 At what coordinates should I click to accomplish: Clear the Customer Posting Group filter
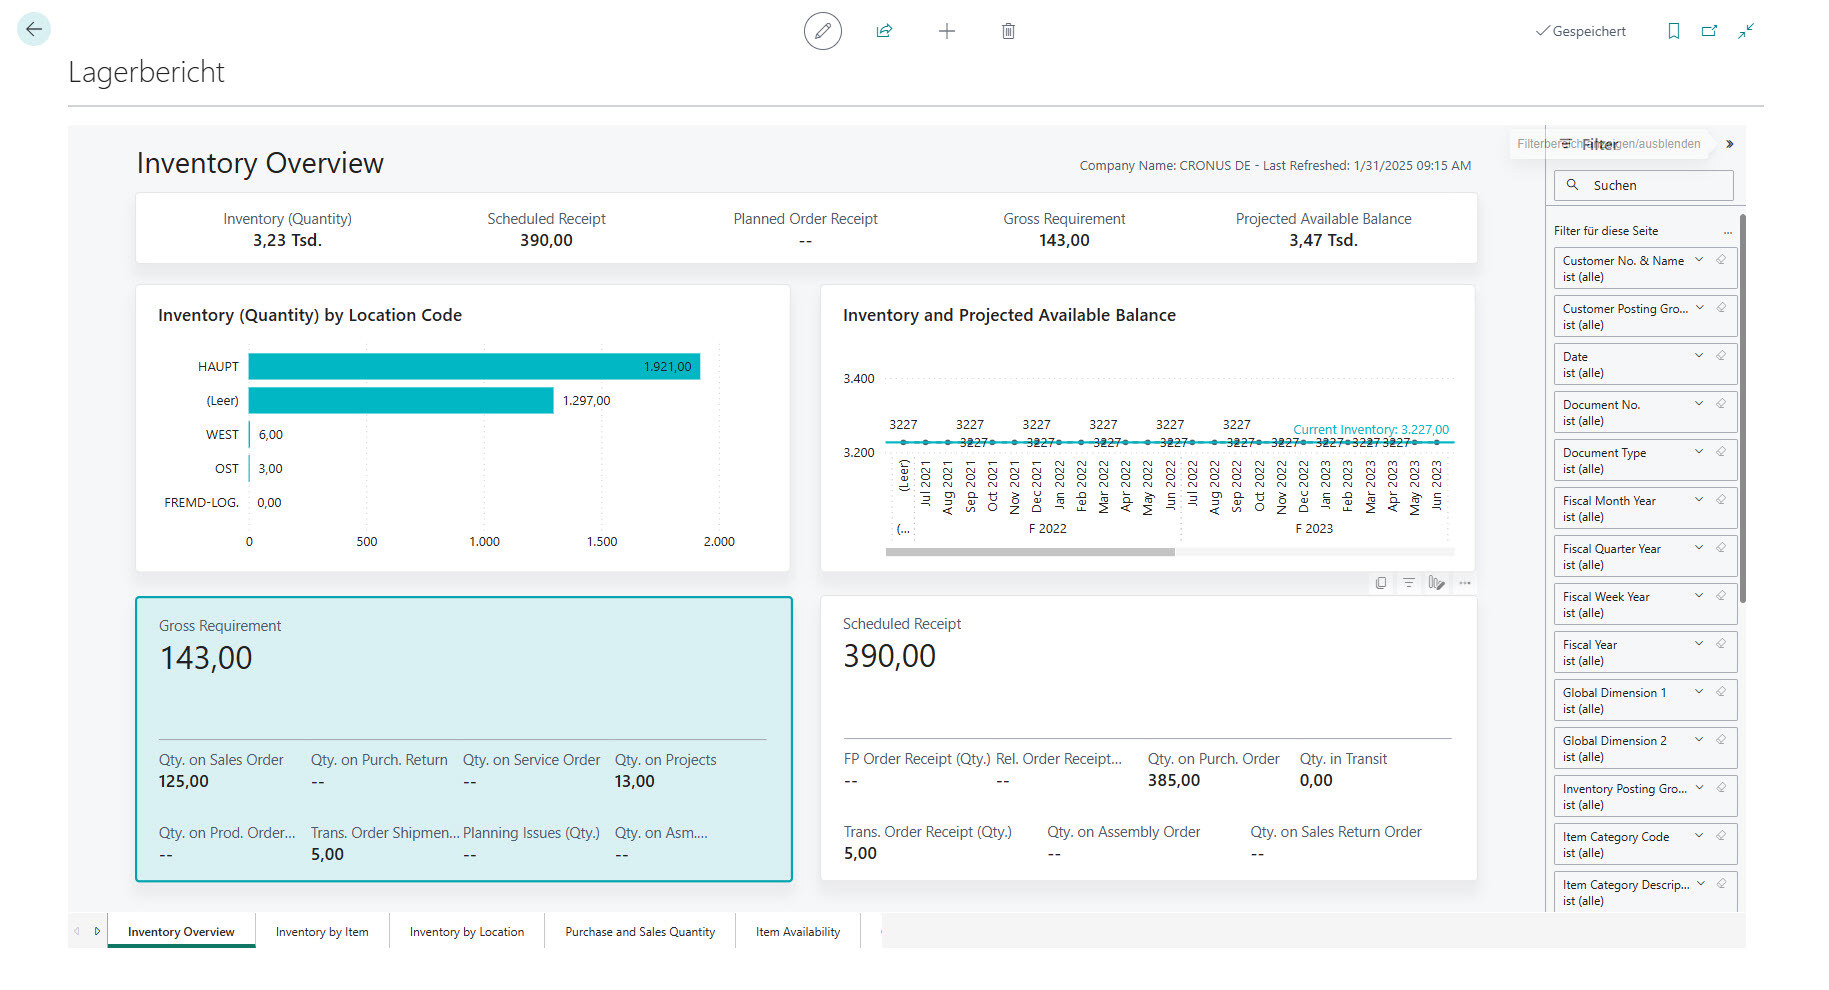[x=1721, y=308]
